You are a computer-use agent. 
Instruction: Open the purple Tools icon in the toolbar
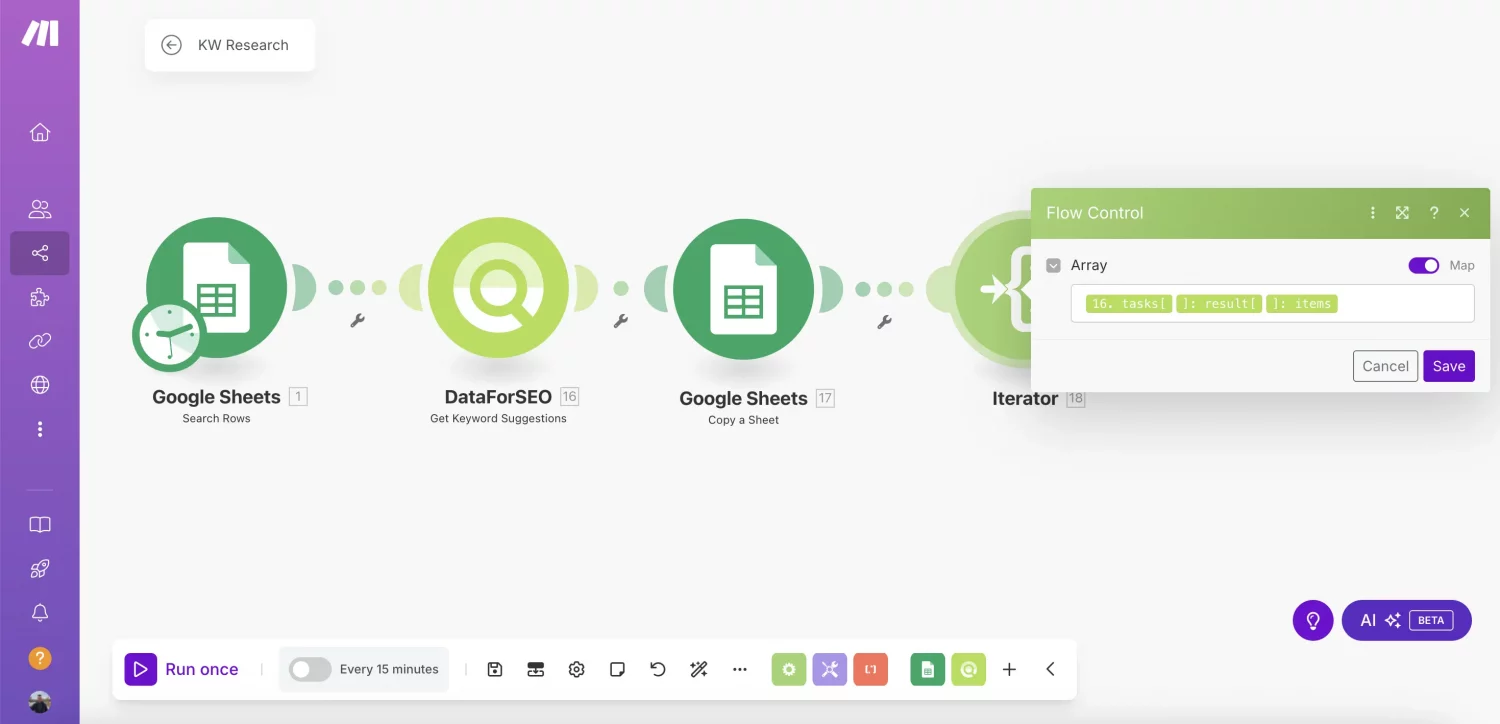click(830, 669)
